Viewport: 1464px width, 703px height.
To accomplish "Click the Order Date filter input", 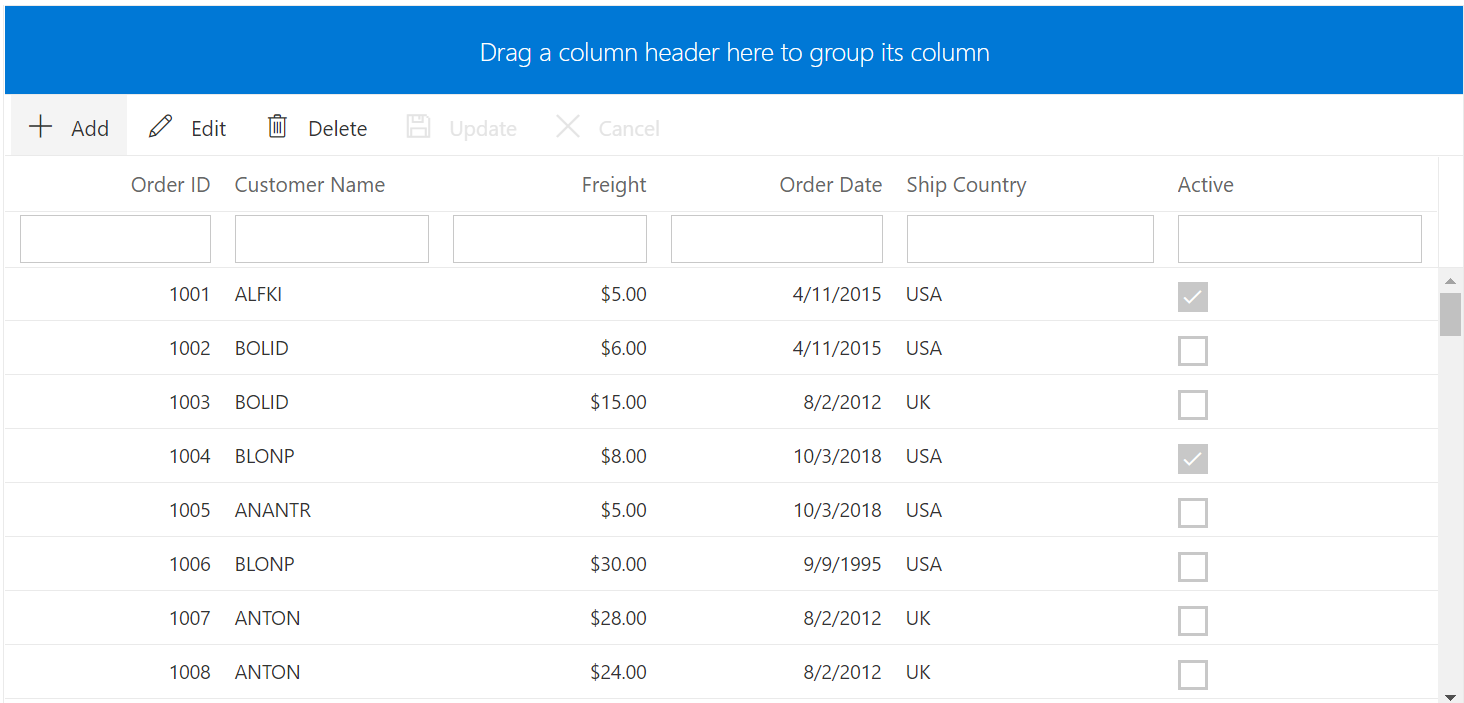I will click(776, 239).
